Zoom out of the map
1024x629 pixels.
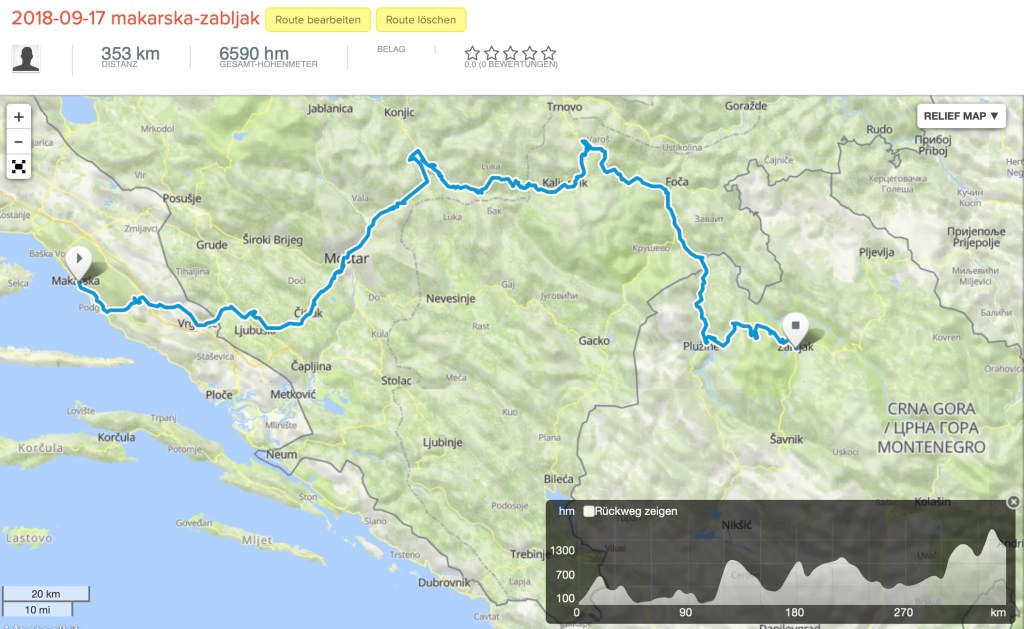click(x=19, y=141)
